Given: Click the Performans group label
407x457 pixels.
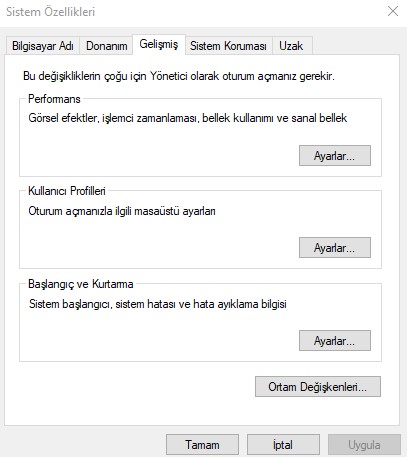Looking at the screenshot, I should pyautogui.click(x=54, y=99).
